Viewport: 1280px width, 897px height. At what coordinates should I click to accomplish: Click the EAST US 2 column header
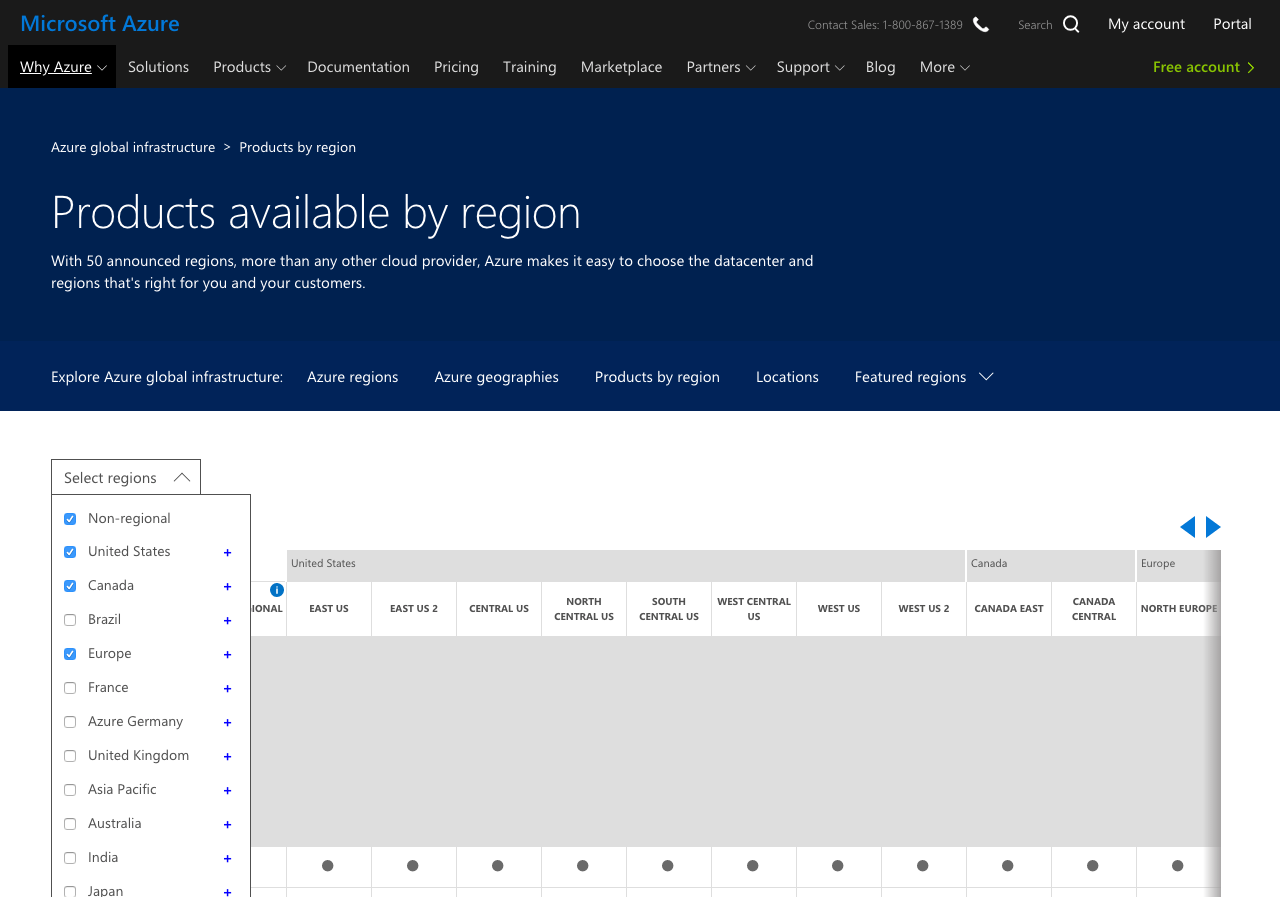click(x=414, y=608)
